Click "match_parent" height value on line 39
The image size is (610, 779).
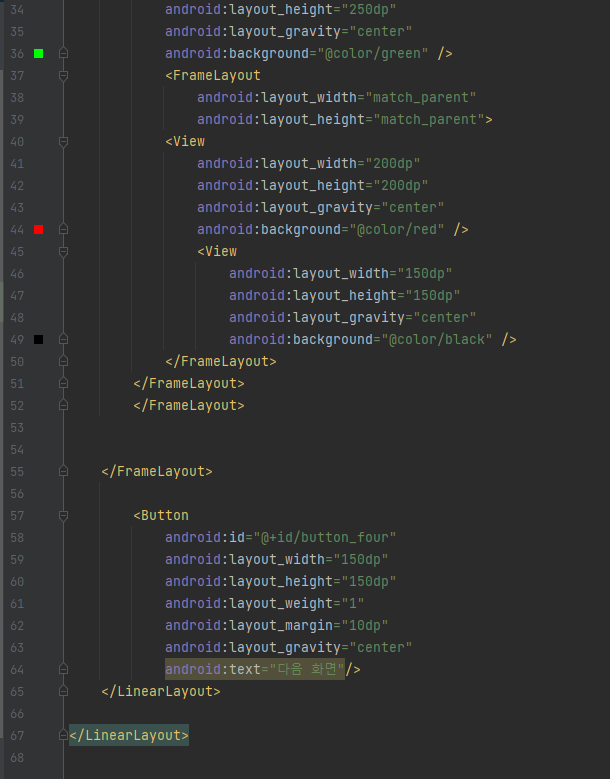[x=428, y=119]
